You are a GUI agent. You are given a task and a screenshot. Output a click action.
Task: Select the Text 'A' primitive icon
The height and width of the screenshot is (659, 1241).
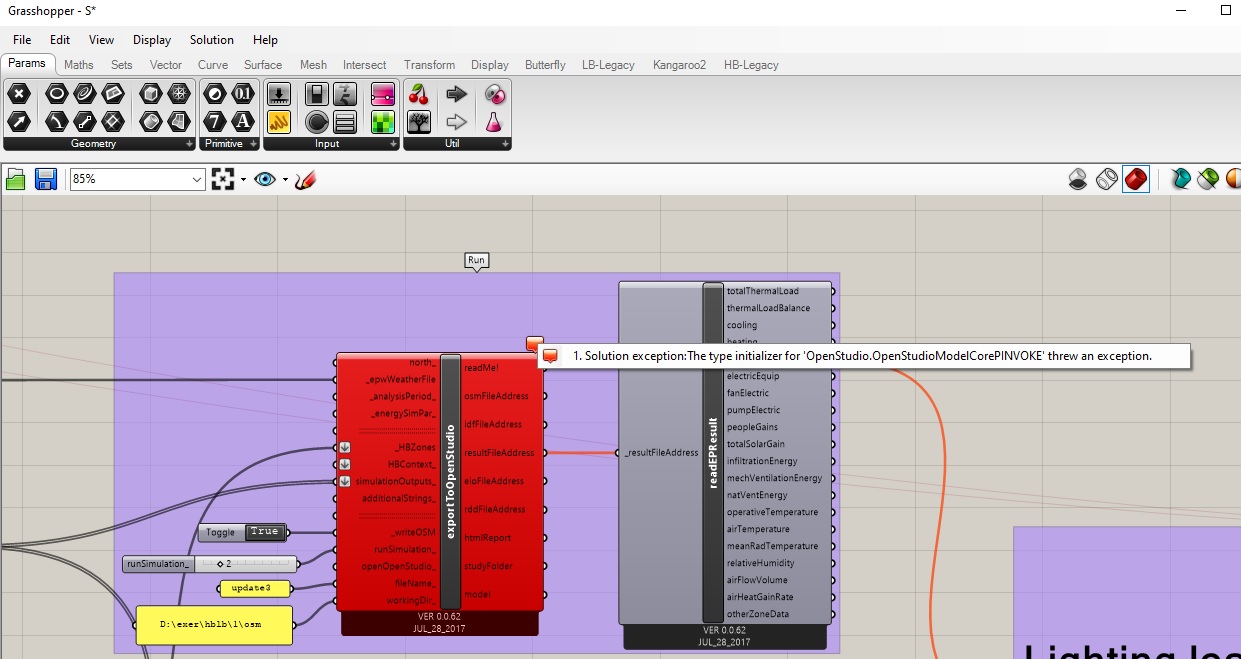coord(243,122)
